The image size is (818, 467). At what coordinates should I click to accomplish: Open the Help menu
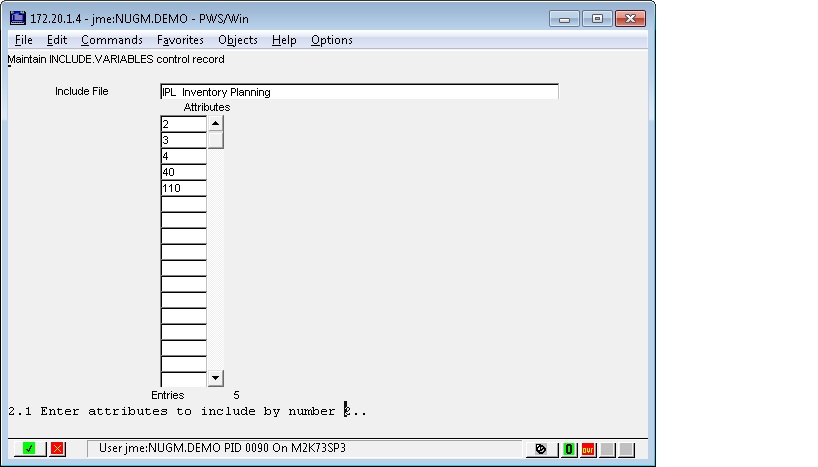[284, 40]
